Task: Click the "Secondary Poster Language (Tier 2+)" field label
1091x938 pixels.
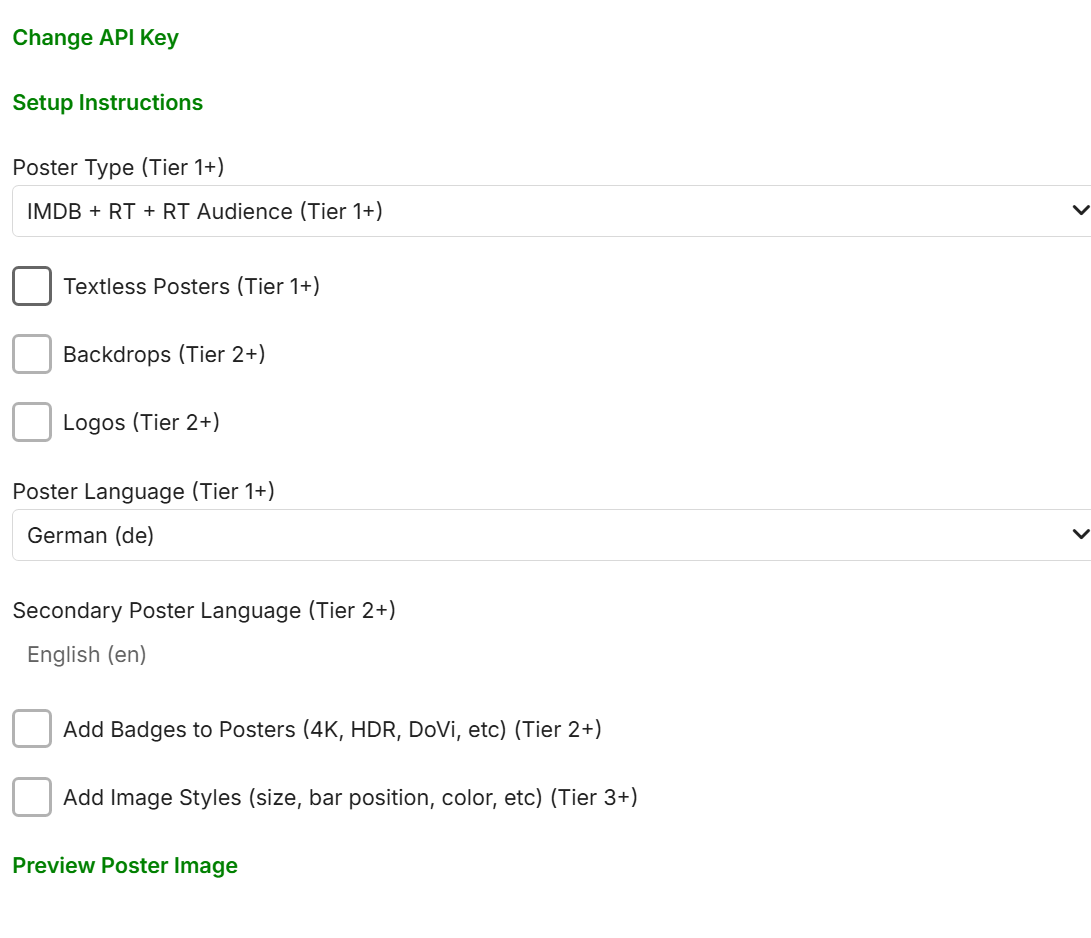Action: [x=204, y=610]
